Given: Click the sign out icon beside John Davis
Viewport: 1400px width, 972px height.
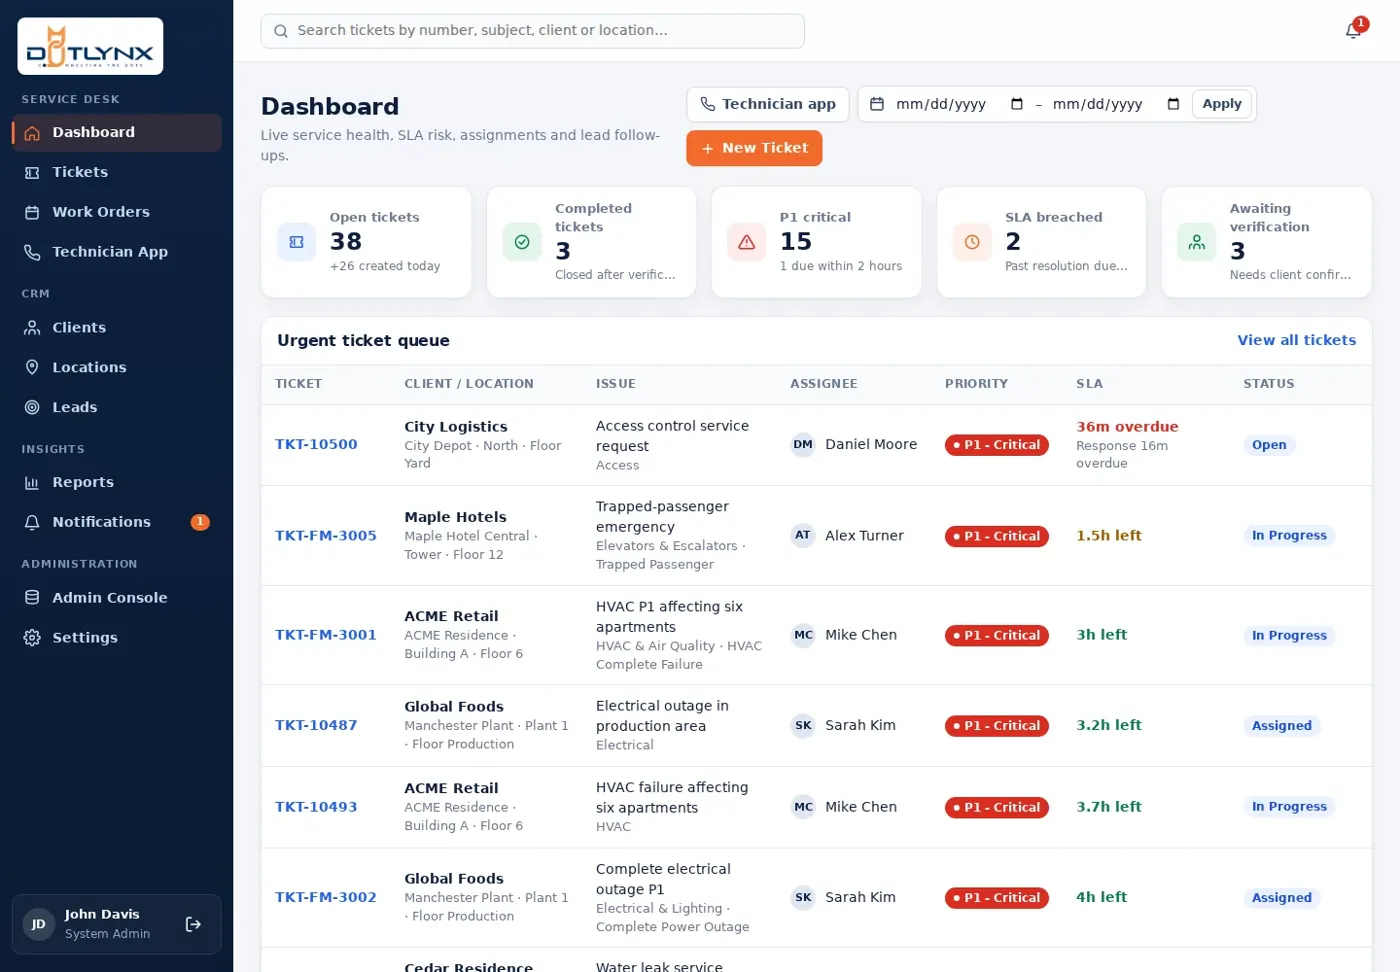Looking at the screenshot, I should [193, 924].
